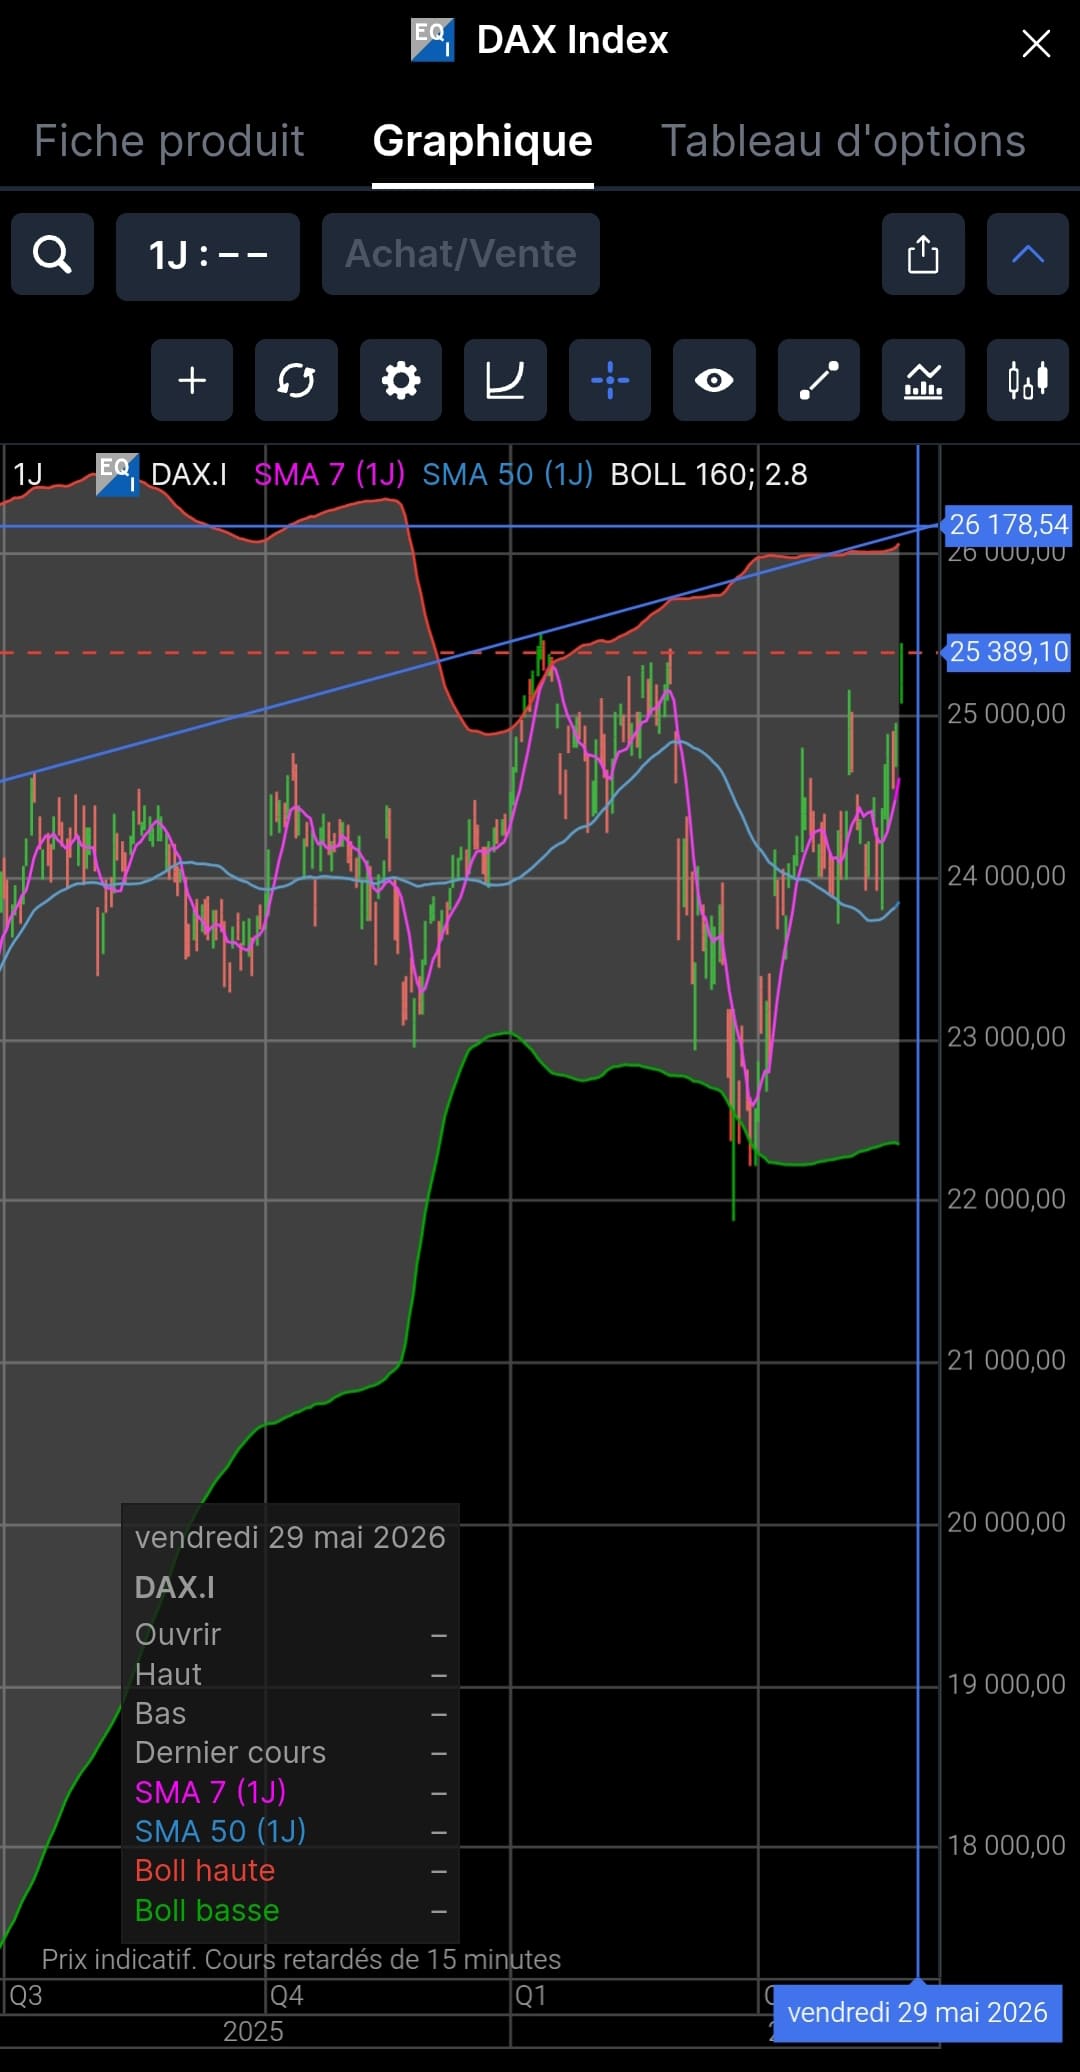Tap the 22 000,00 price axis label

tap(1006, 1199)
